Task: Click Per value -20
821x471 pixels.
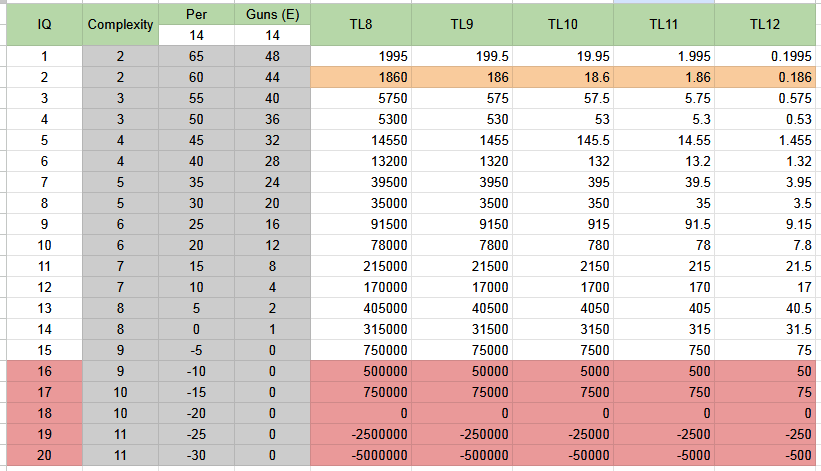Action: (196, 413)
